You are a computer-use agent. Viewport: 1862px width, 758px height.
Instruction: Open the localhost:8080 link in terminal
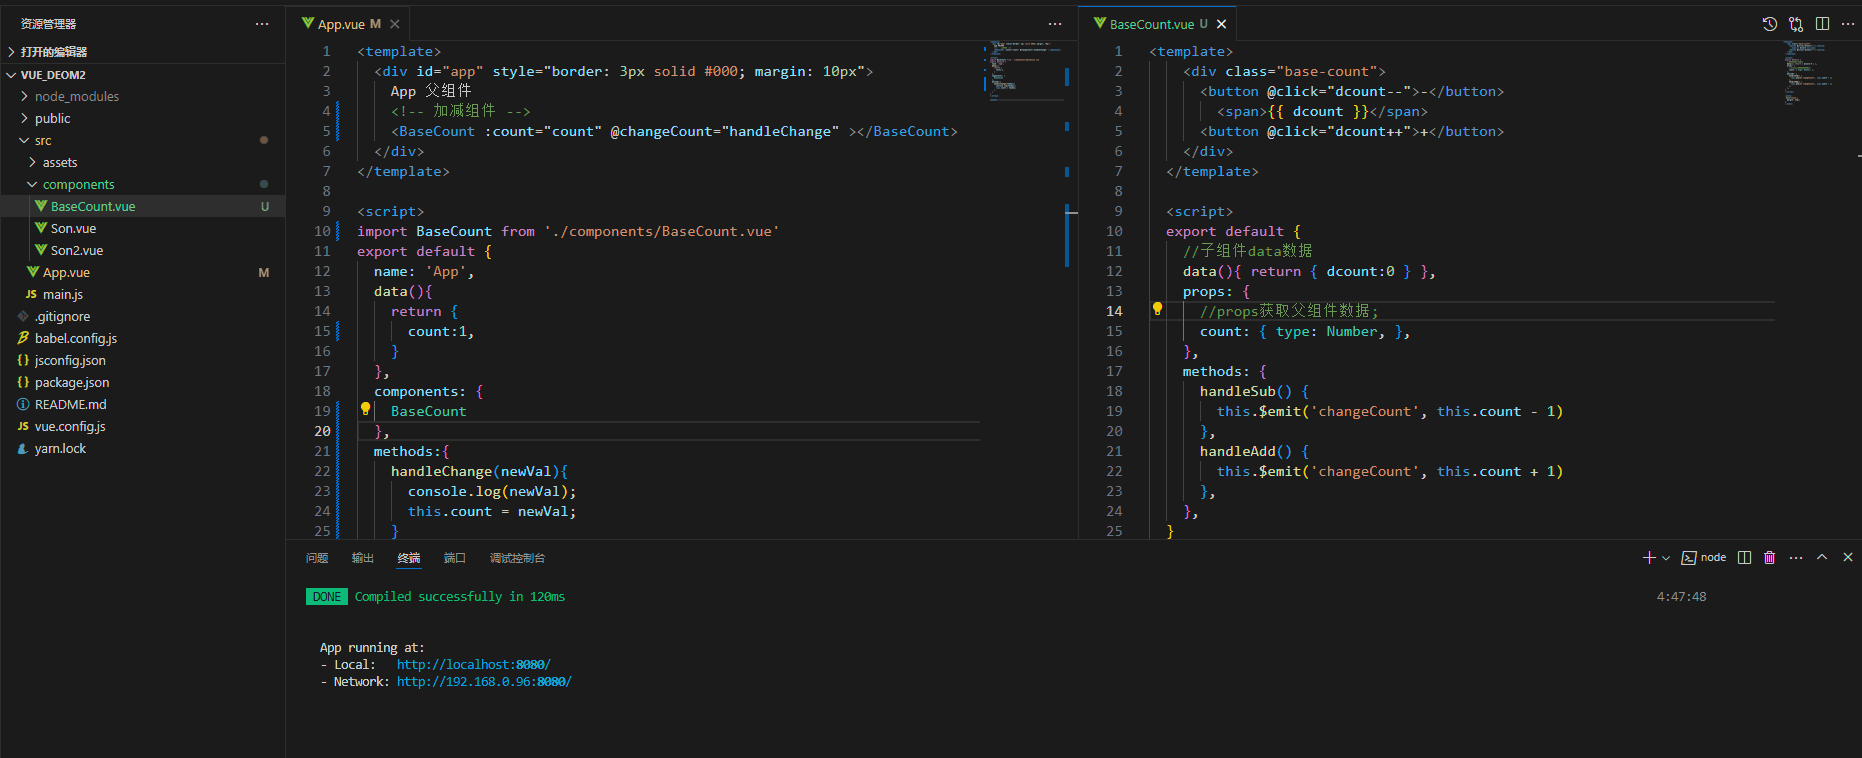click(x=473, y=665)
